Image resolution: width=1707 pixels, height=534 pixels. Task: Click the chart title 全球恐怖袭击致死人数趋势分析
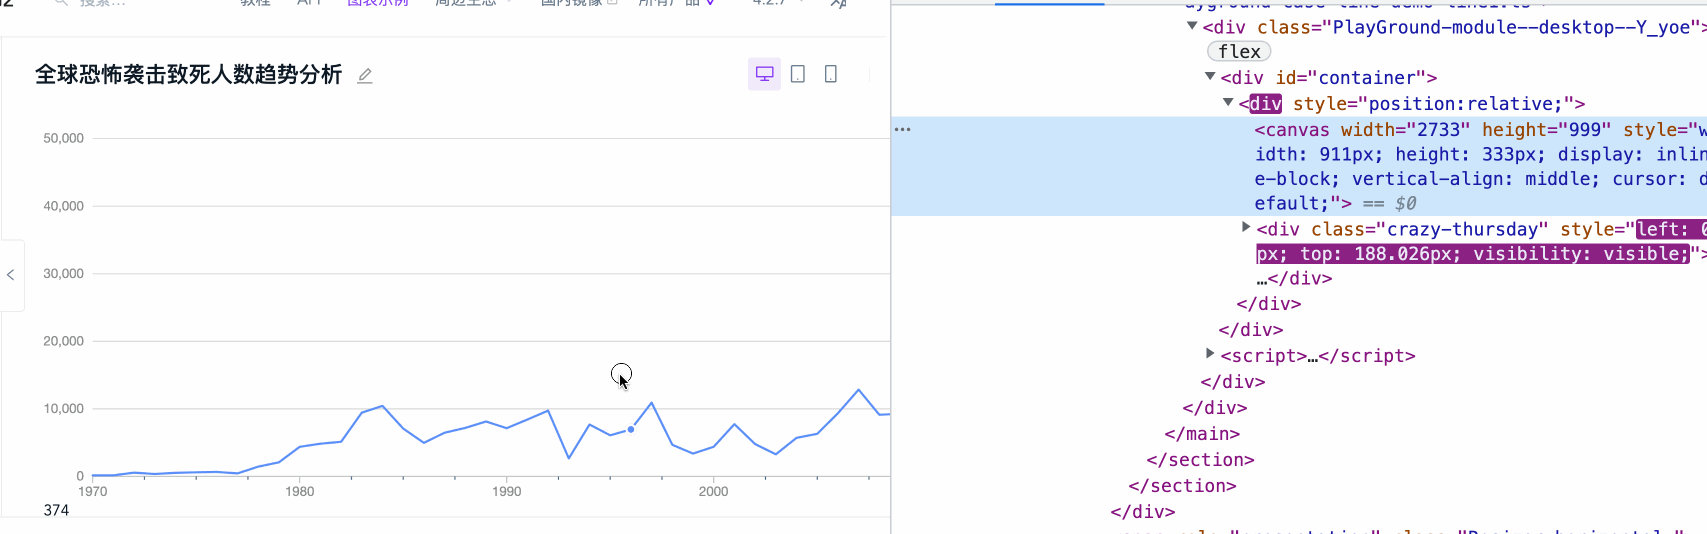click(189, 75)
